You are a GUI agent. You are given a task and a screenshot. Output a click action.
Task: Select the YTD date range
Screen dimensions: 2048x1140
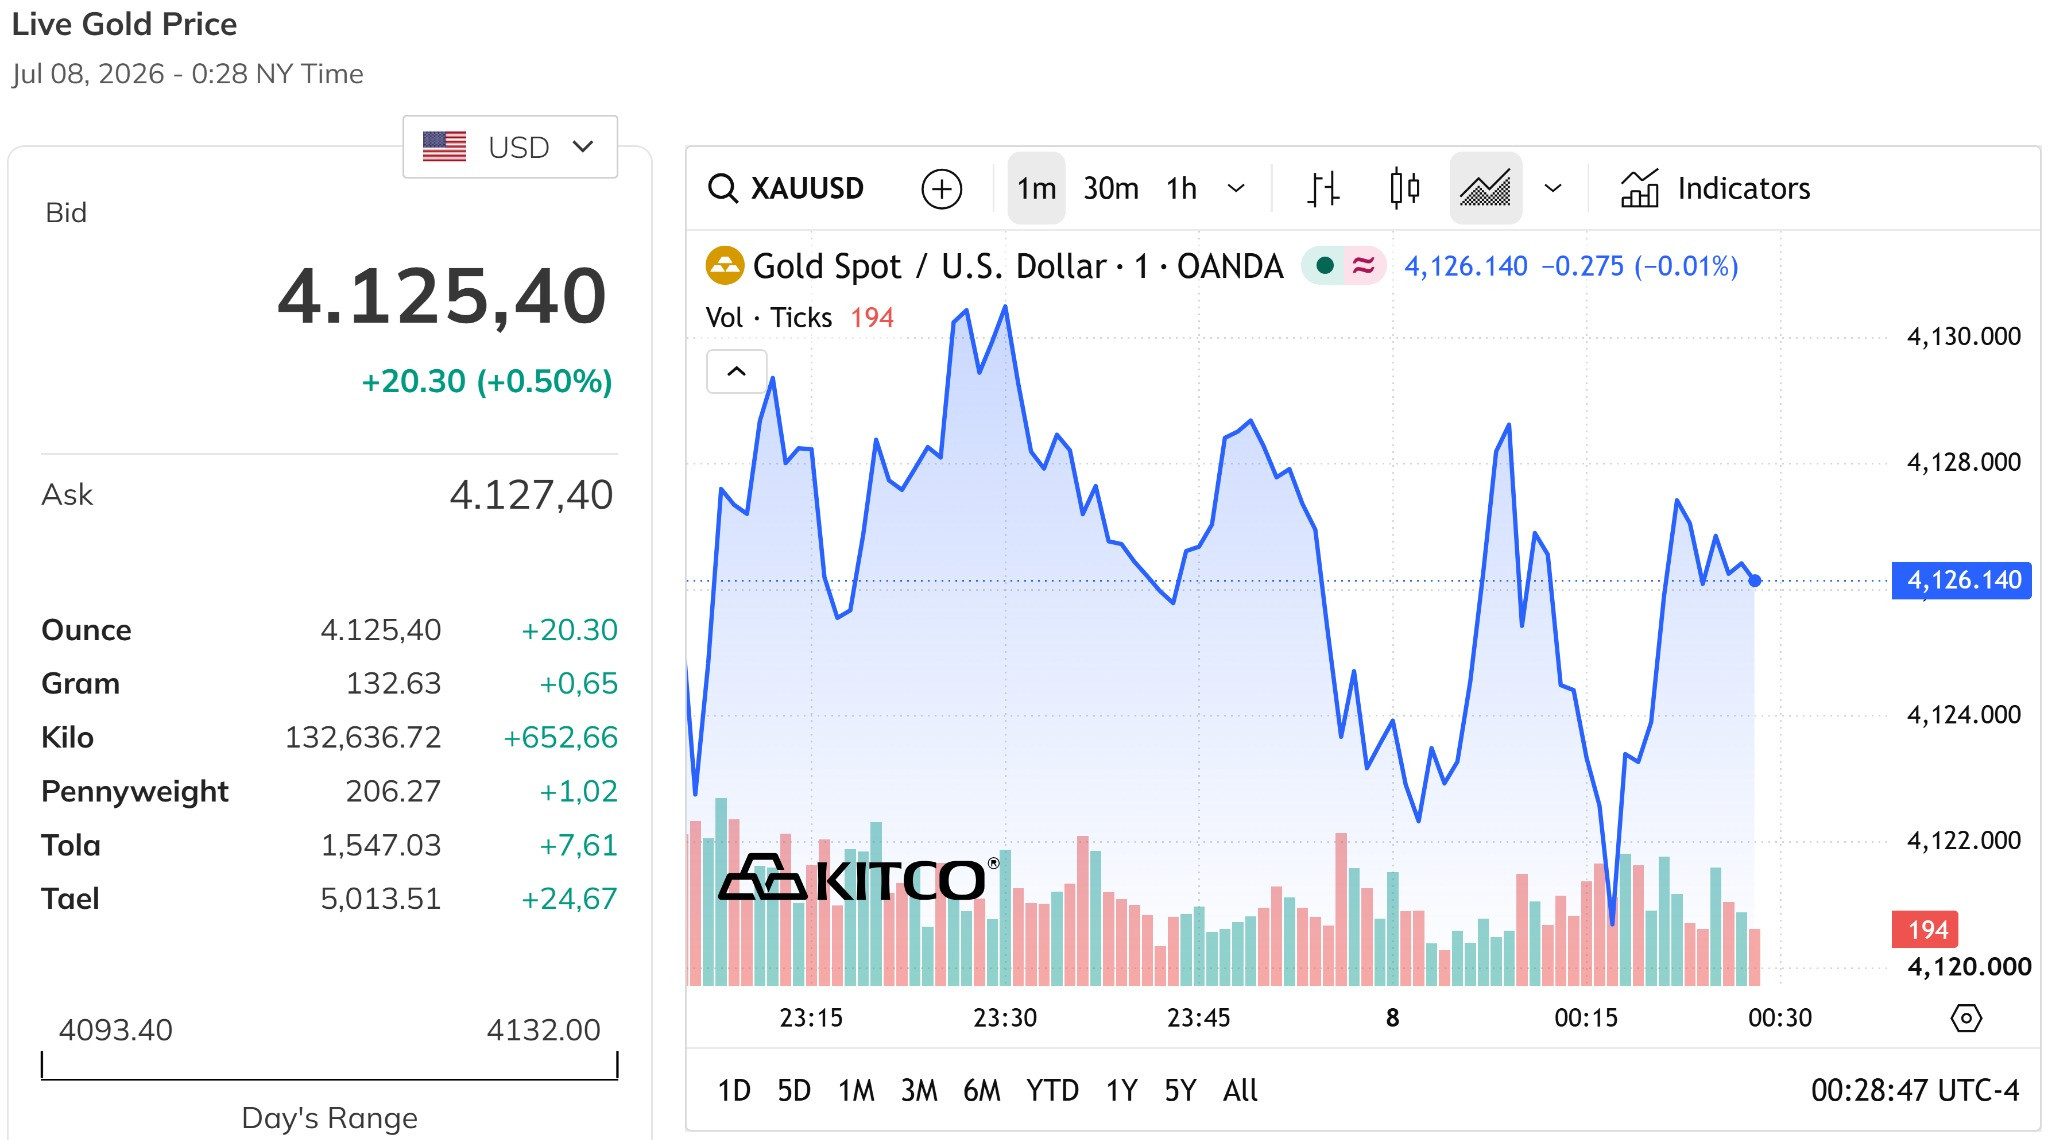[1052, 1090]
